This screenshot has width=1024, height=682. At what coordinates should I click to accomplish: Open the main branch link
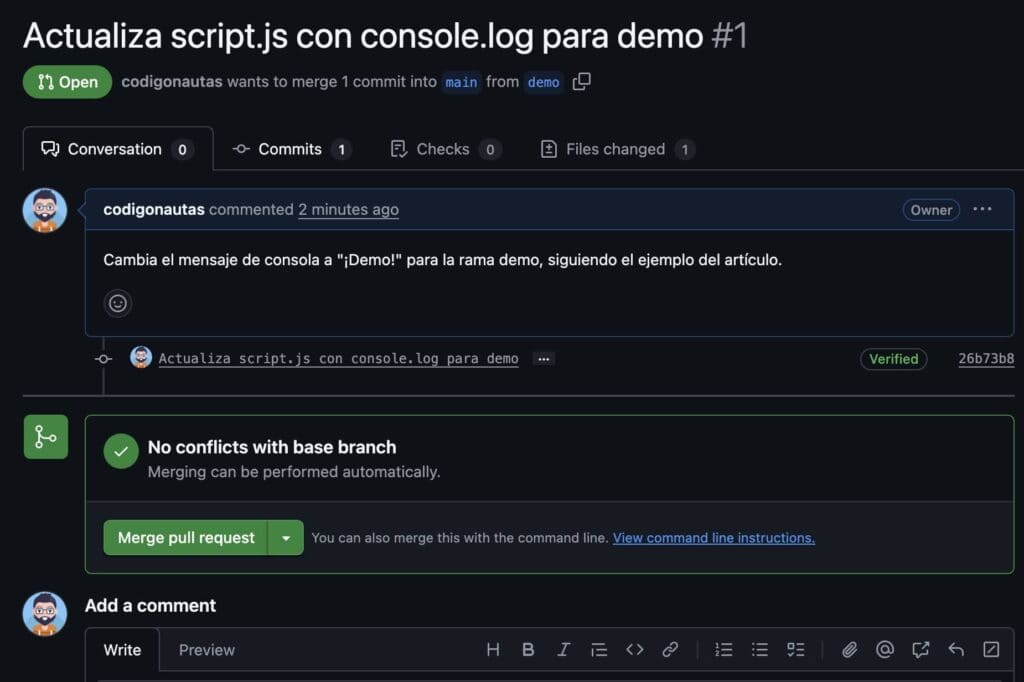pos(461,82)
